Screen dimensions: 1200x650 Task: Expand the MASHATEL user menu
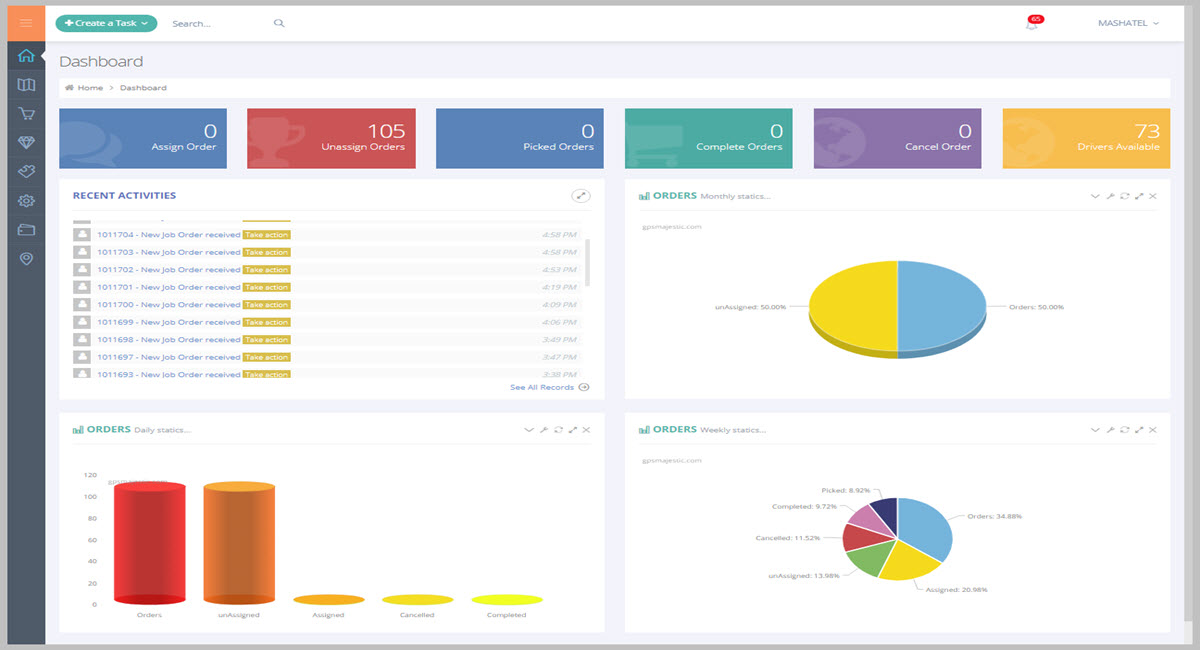pyautogui.click(x=1128, y=23)
